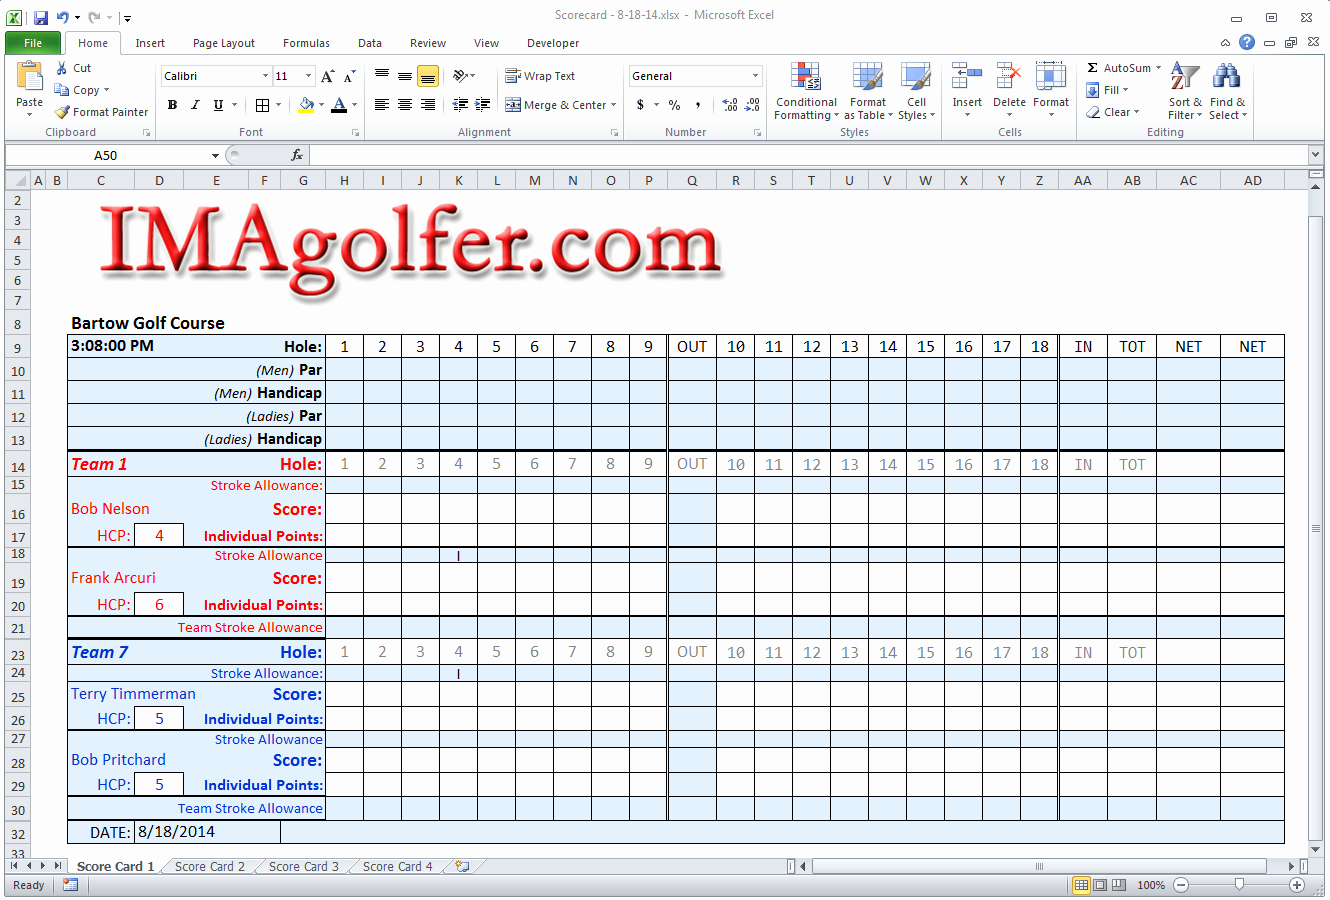Click the Format Painter brush

[x=62, y=112]
